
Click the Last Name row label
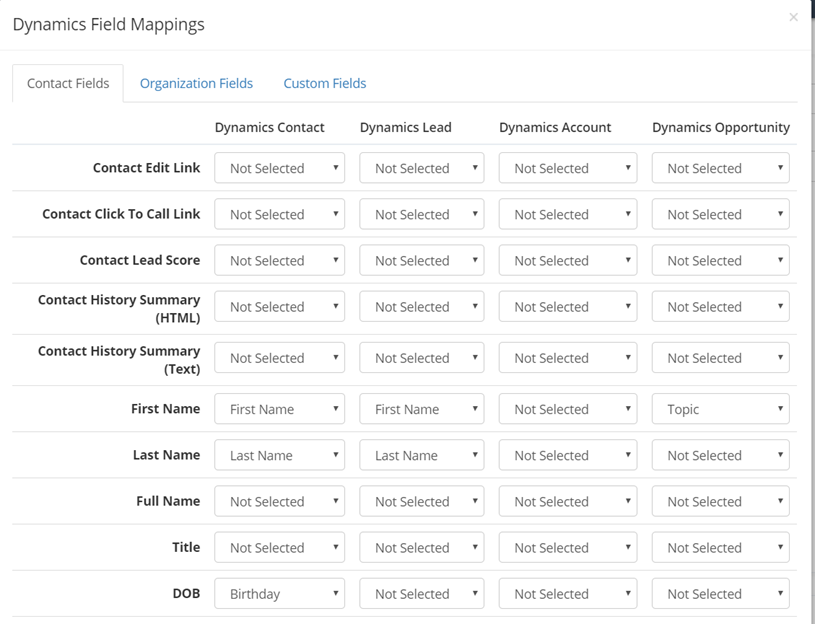[166, 455]
